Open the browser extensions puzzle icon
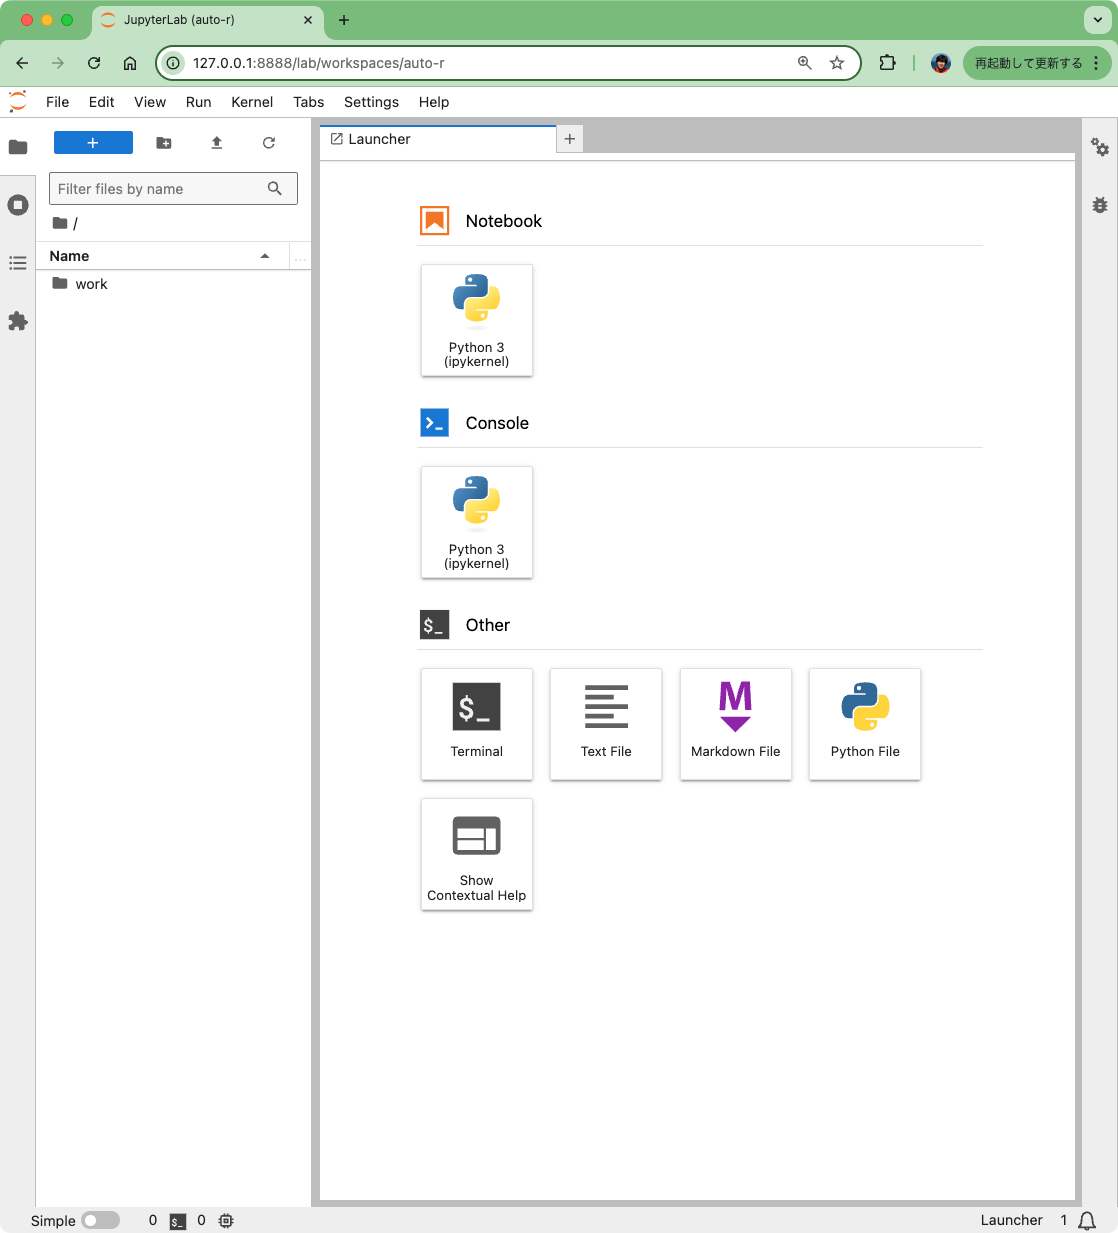The image size is (1118, 1233). [887, 63]
